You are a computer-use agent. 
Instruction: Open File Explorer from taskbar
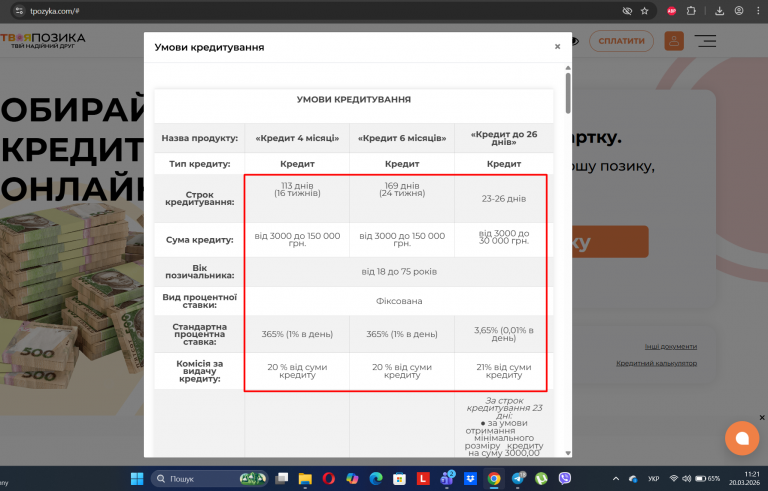305,478
